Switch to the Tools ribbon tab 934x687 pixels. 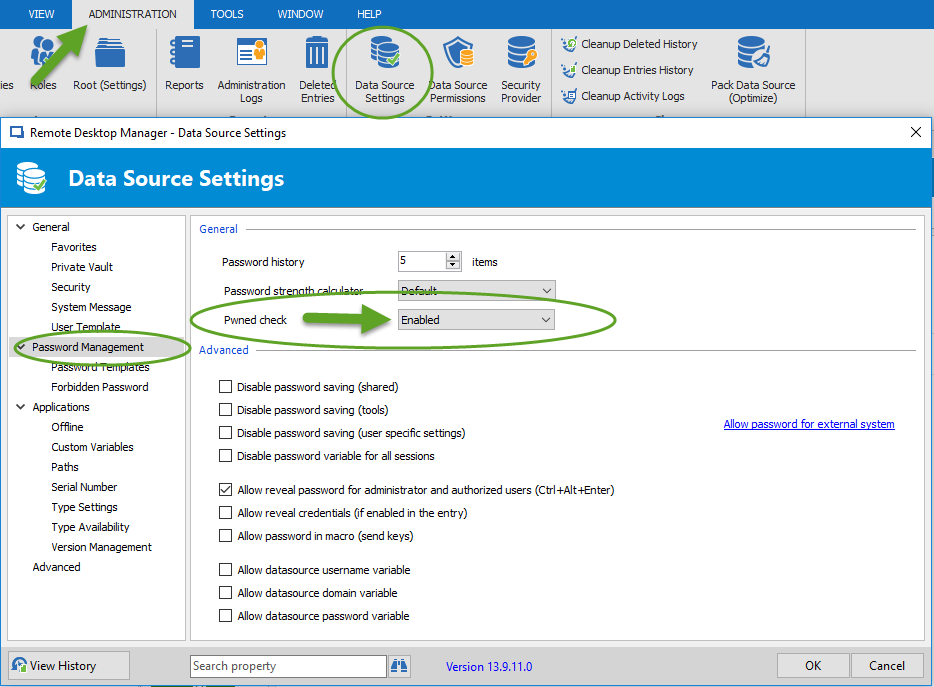pyautogui.click(x=226, y=14)
